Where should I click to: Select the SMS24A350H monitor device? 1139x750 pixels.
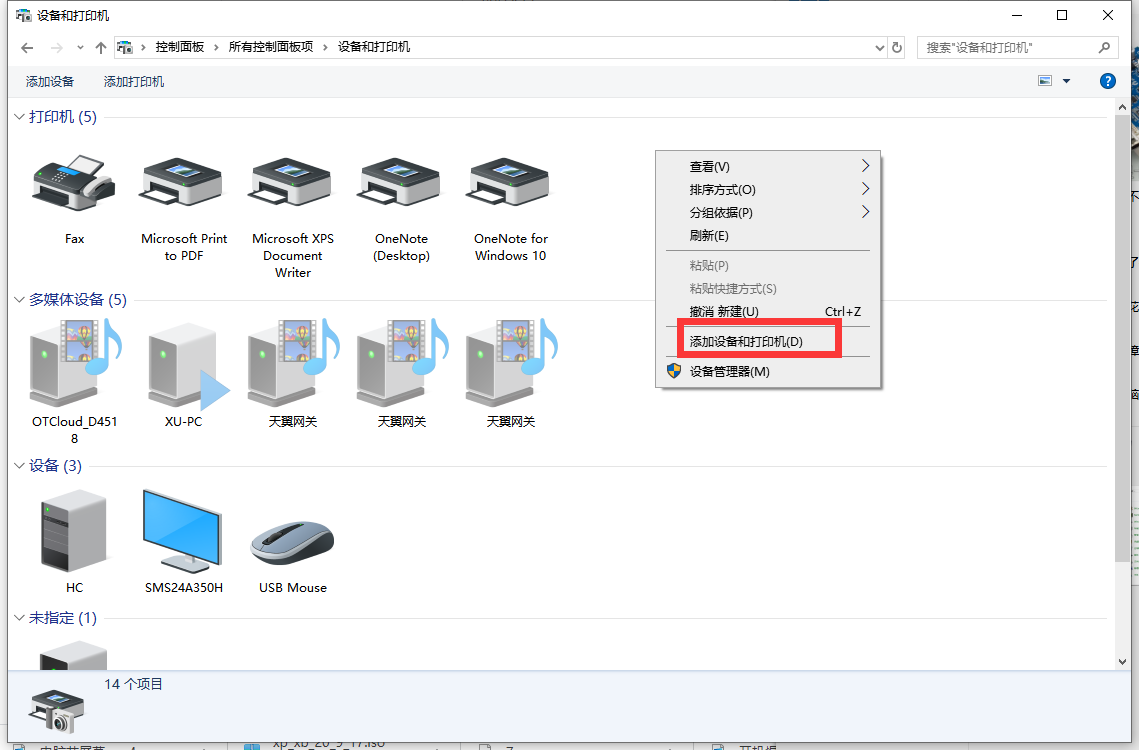point(183,531)
